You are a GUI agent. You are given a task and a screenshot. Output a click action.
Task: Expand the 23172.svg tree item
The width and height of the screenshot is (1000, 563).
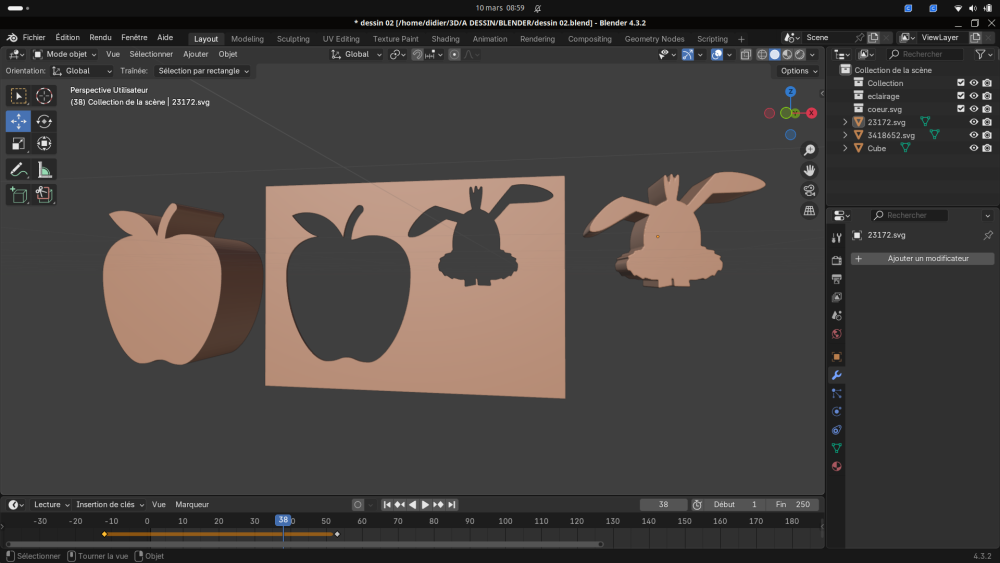pos(845,122)
